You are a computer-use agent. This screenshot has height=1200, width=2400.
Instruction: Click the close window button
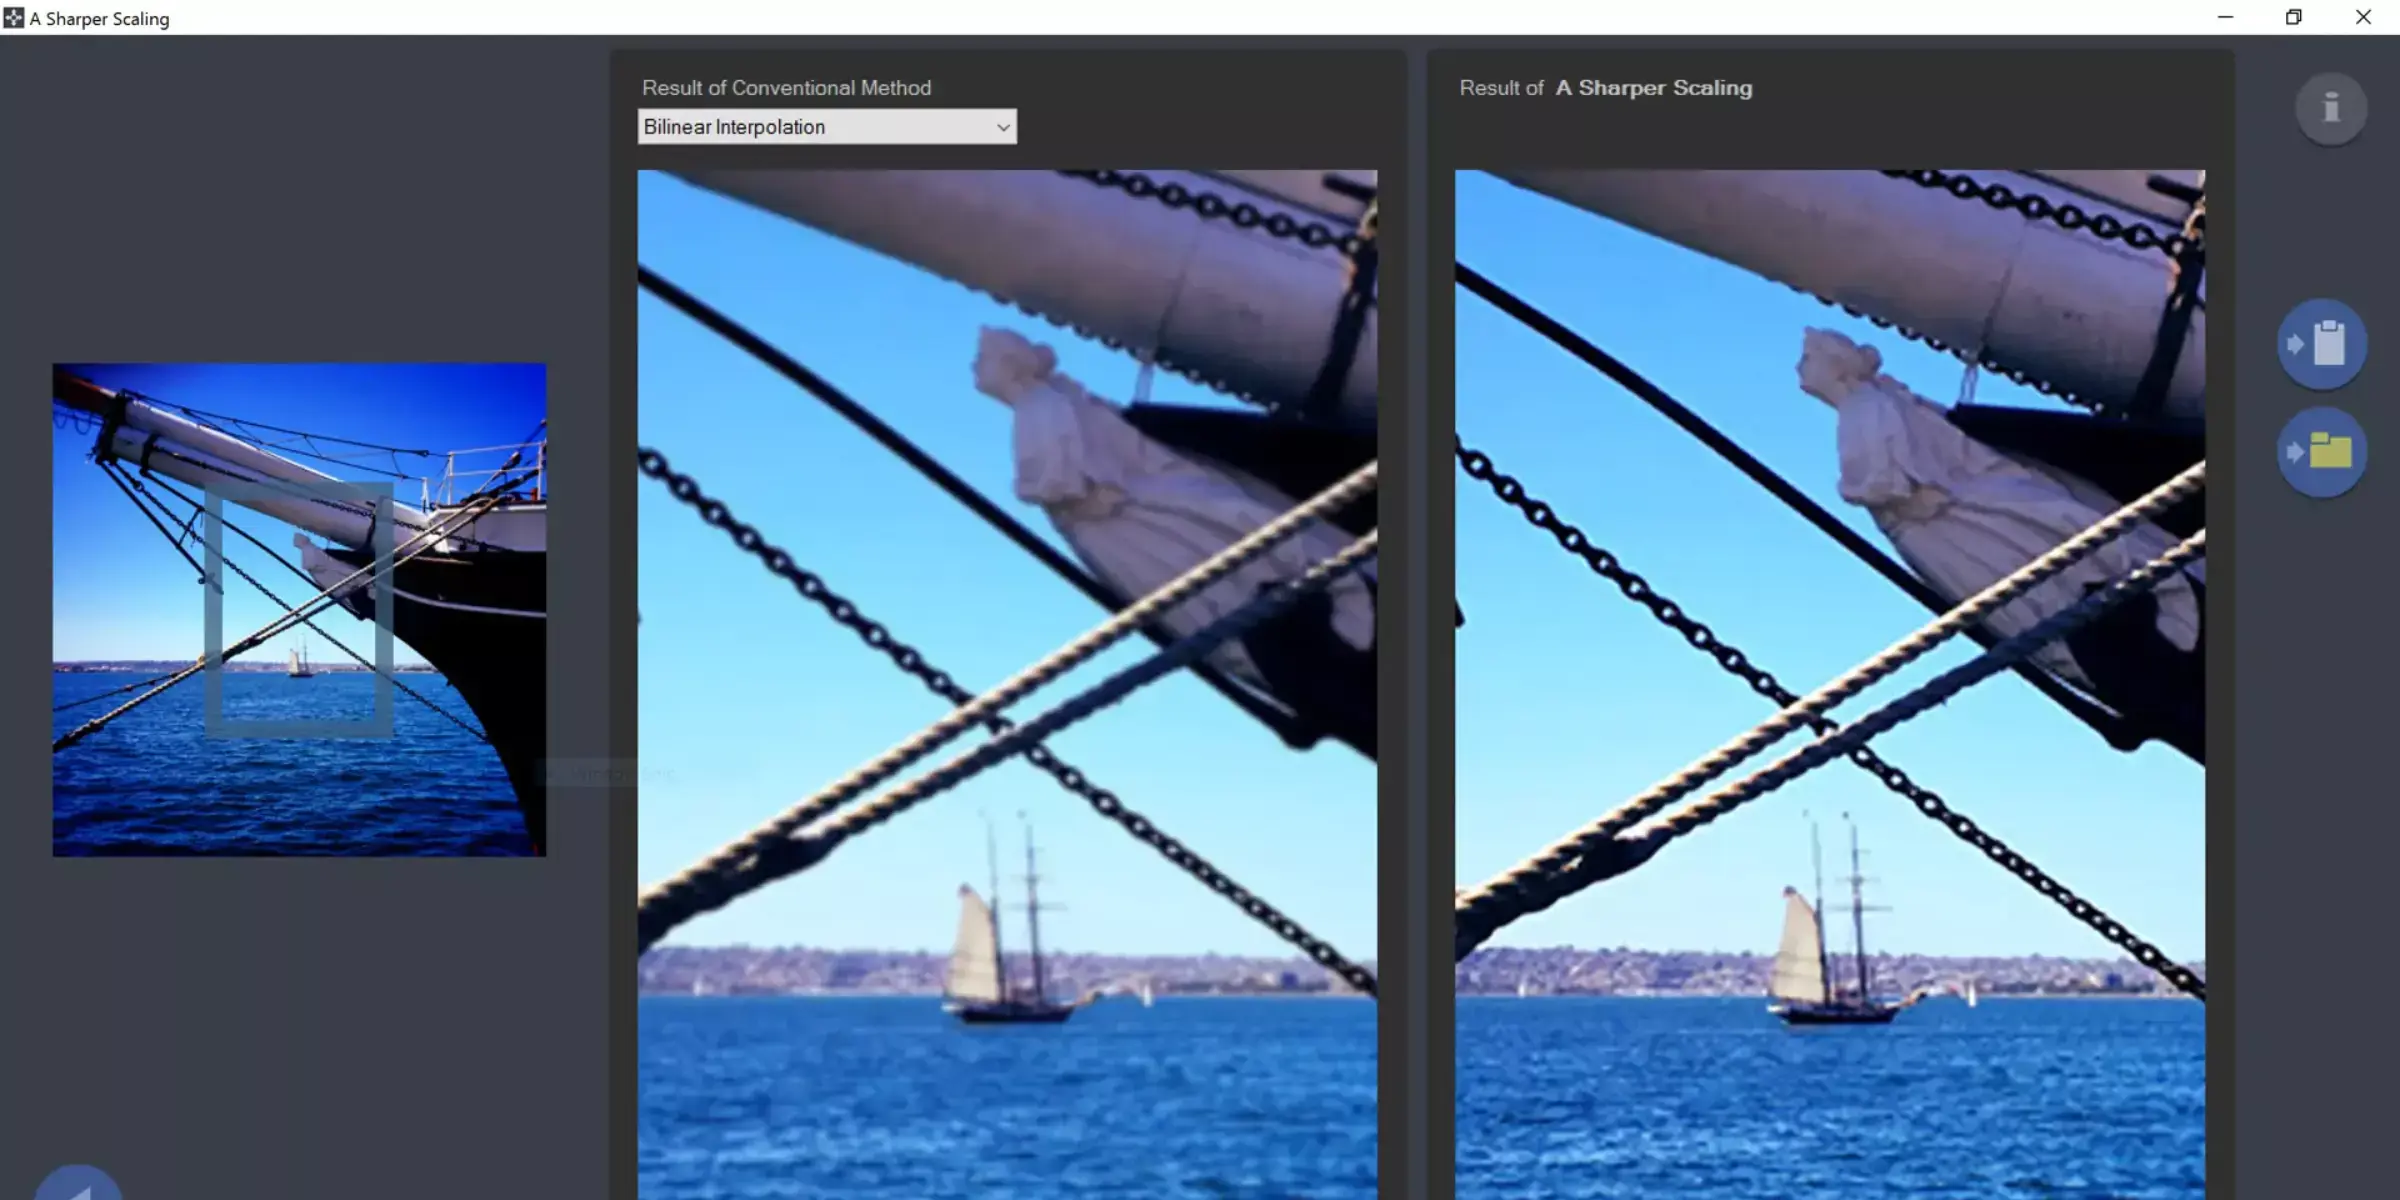tap(2363, 17)
